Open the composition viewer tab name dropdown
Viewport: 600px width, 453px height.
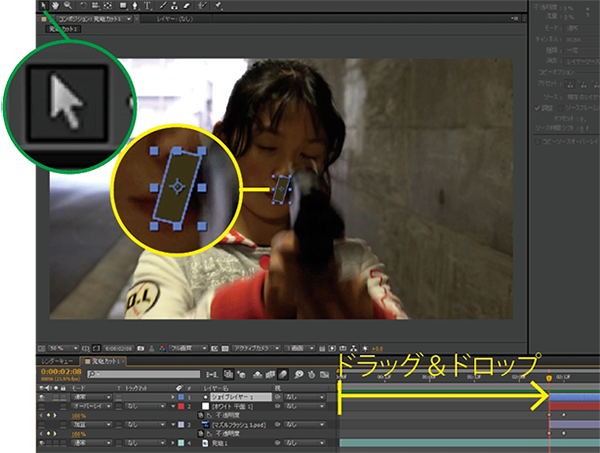(x=129, y=19)
